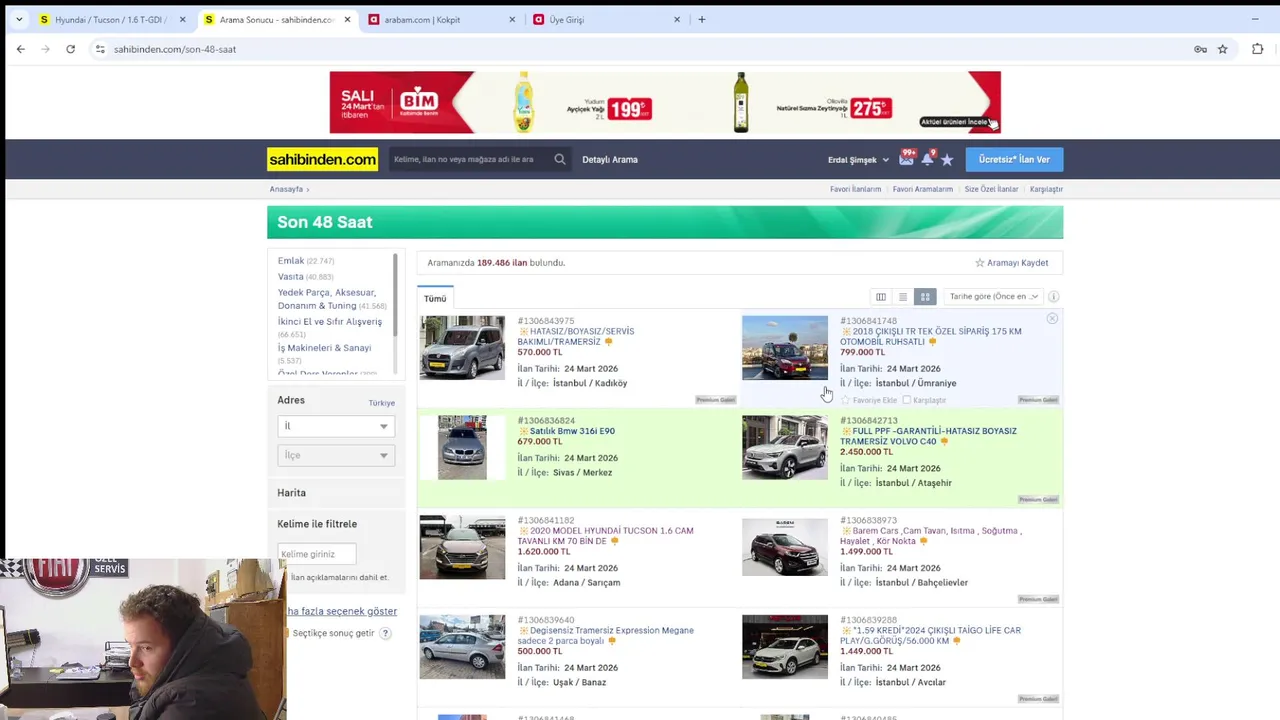Click Aramayı Kaydet link

pyautogui.click(x=1012, y=263)
